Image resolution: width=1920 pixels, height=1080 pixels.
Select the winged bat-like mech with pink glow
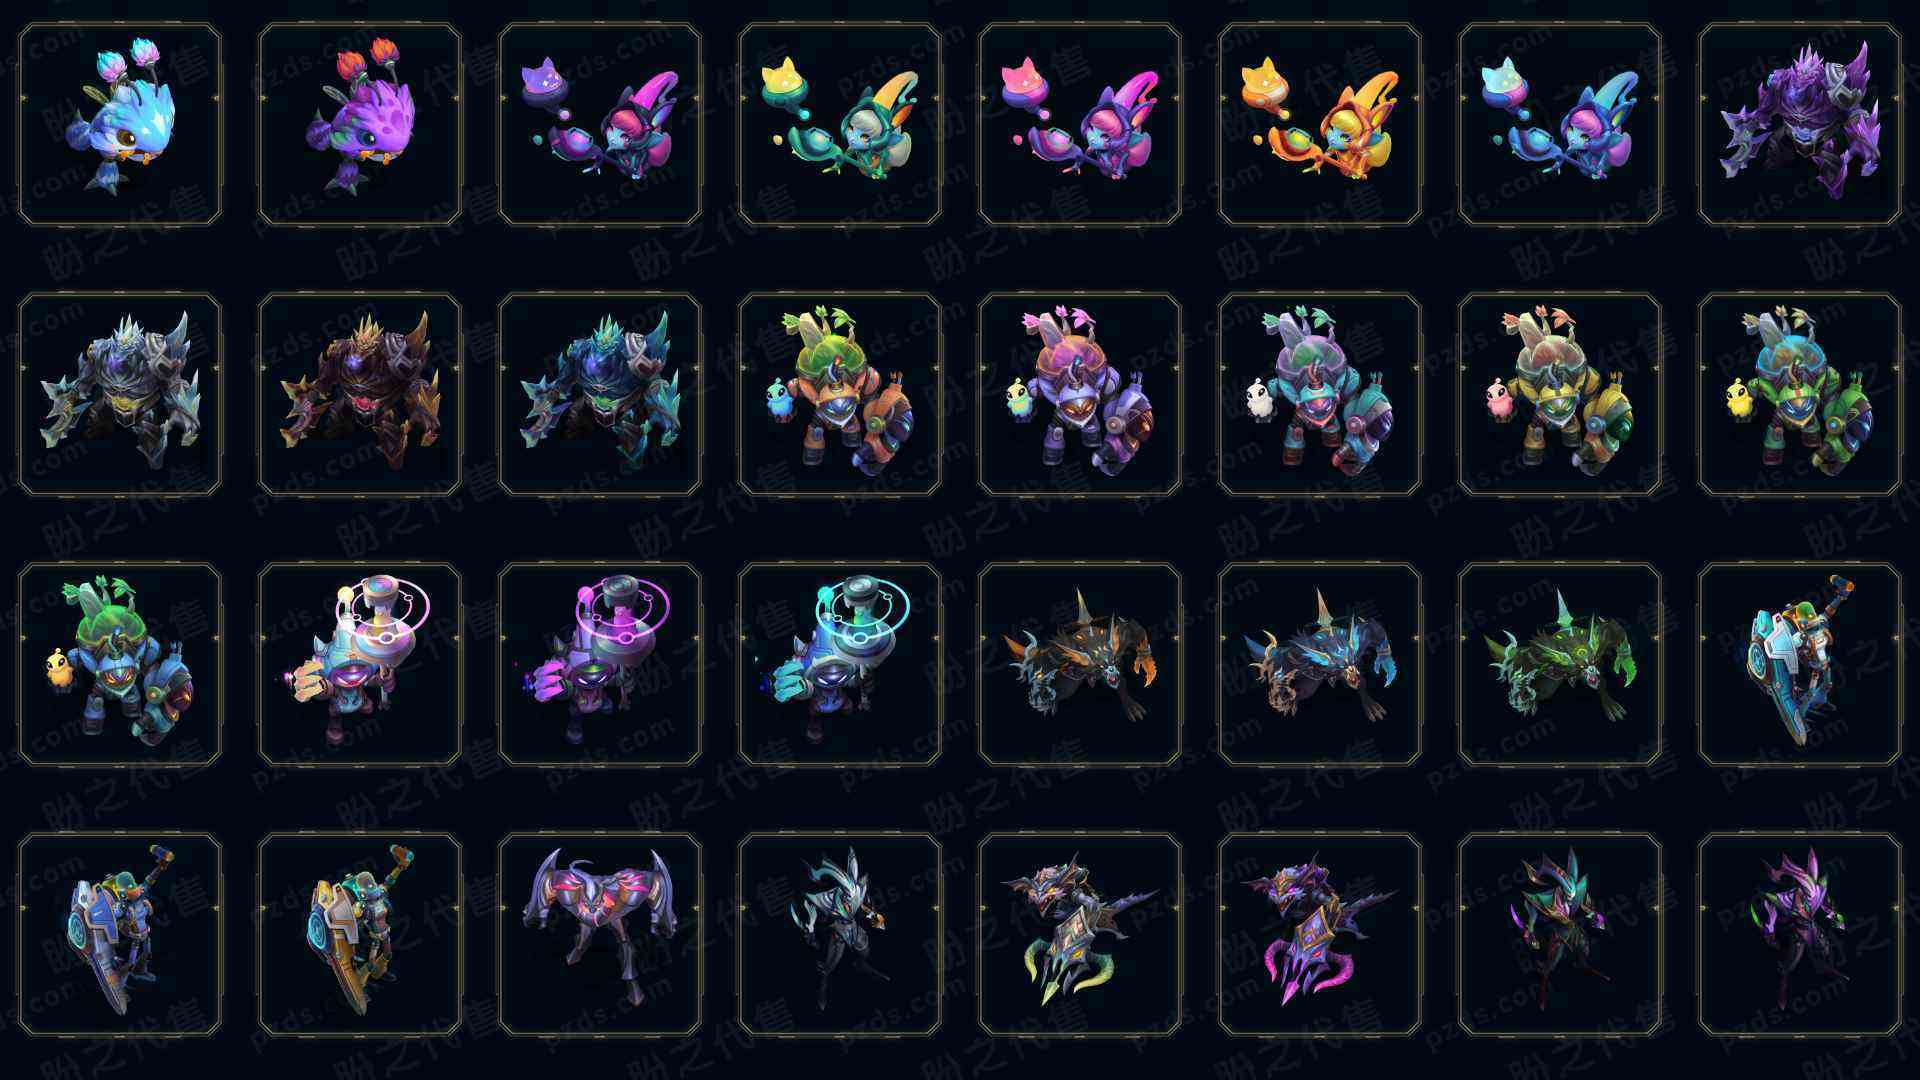[600, 934]
